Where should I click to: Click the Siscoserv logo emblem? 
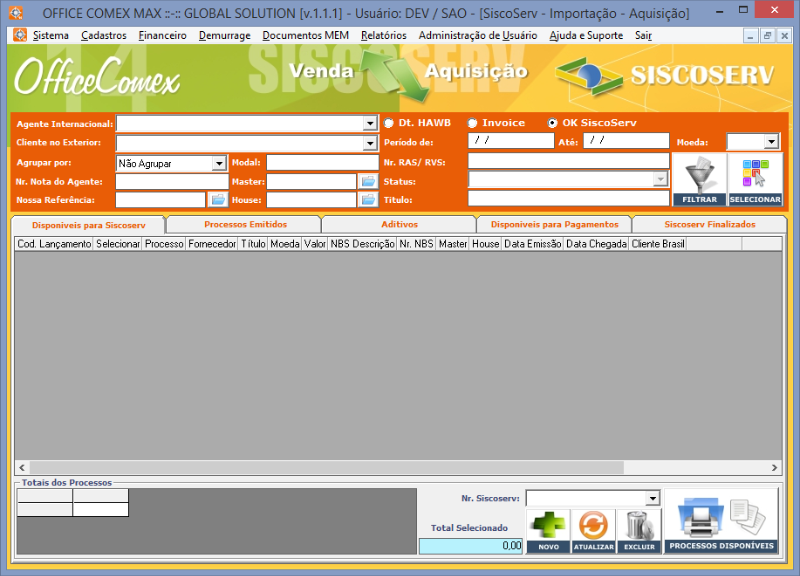pyautogui.click(x=589, y=77)
